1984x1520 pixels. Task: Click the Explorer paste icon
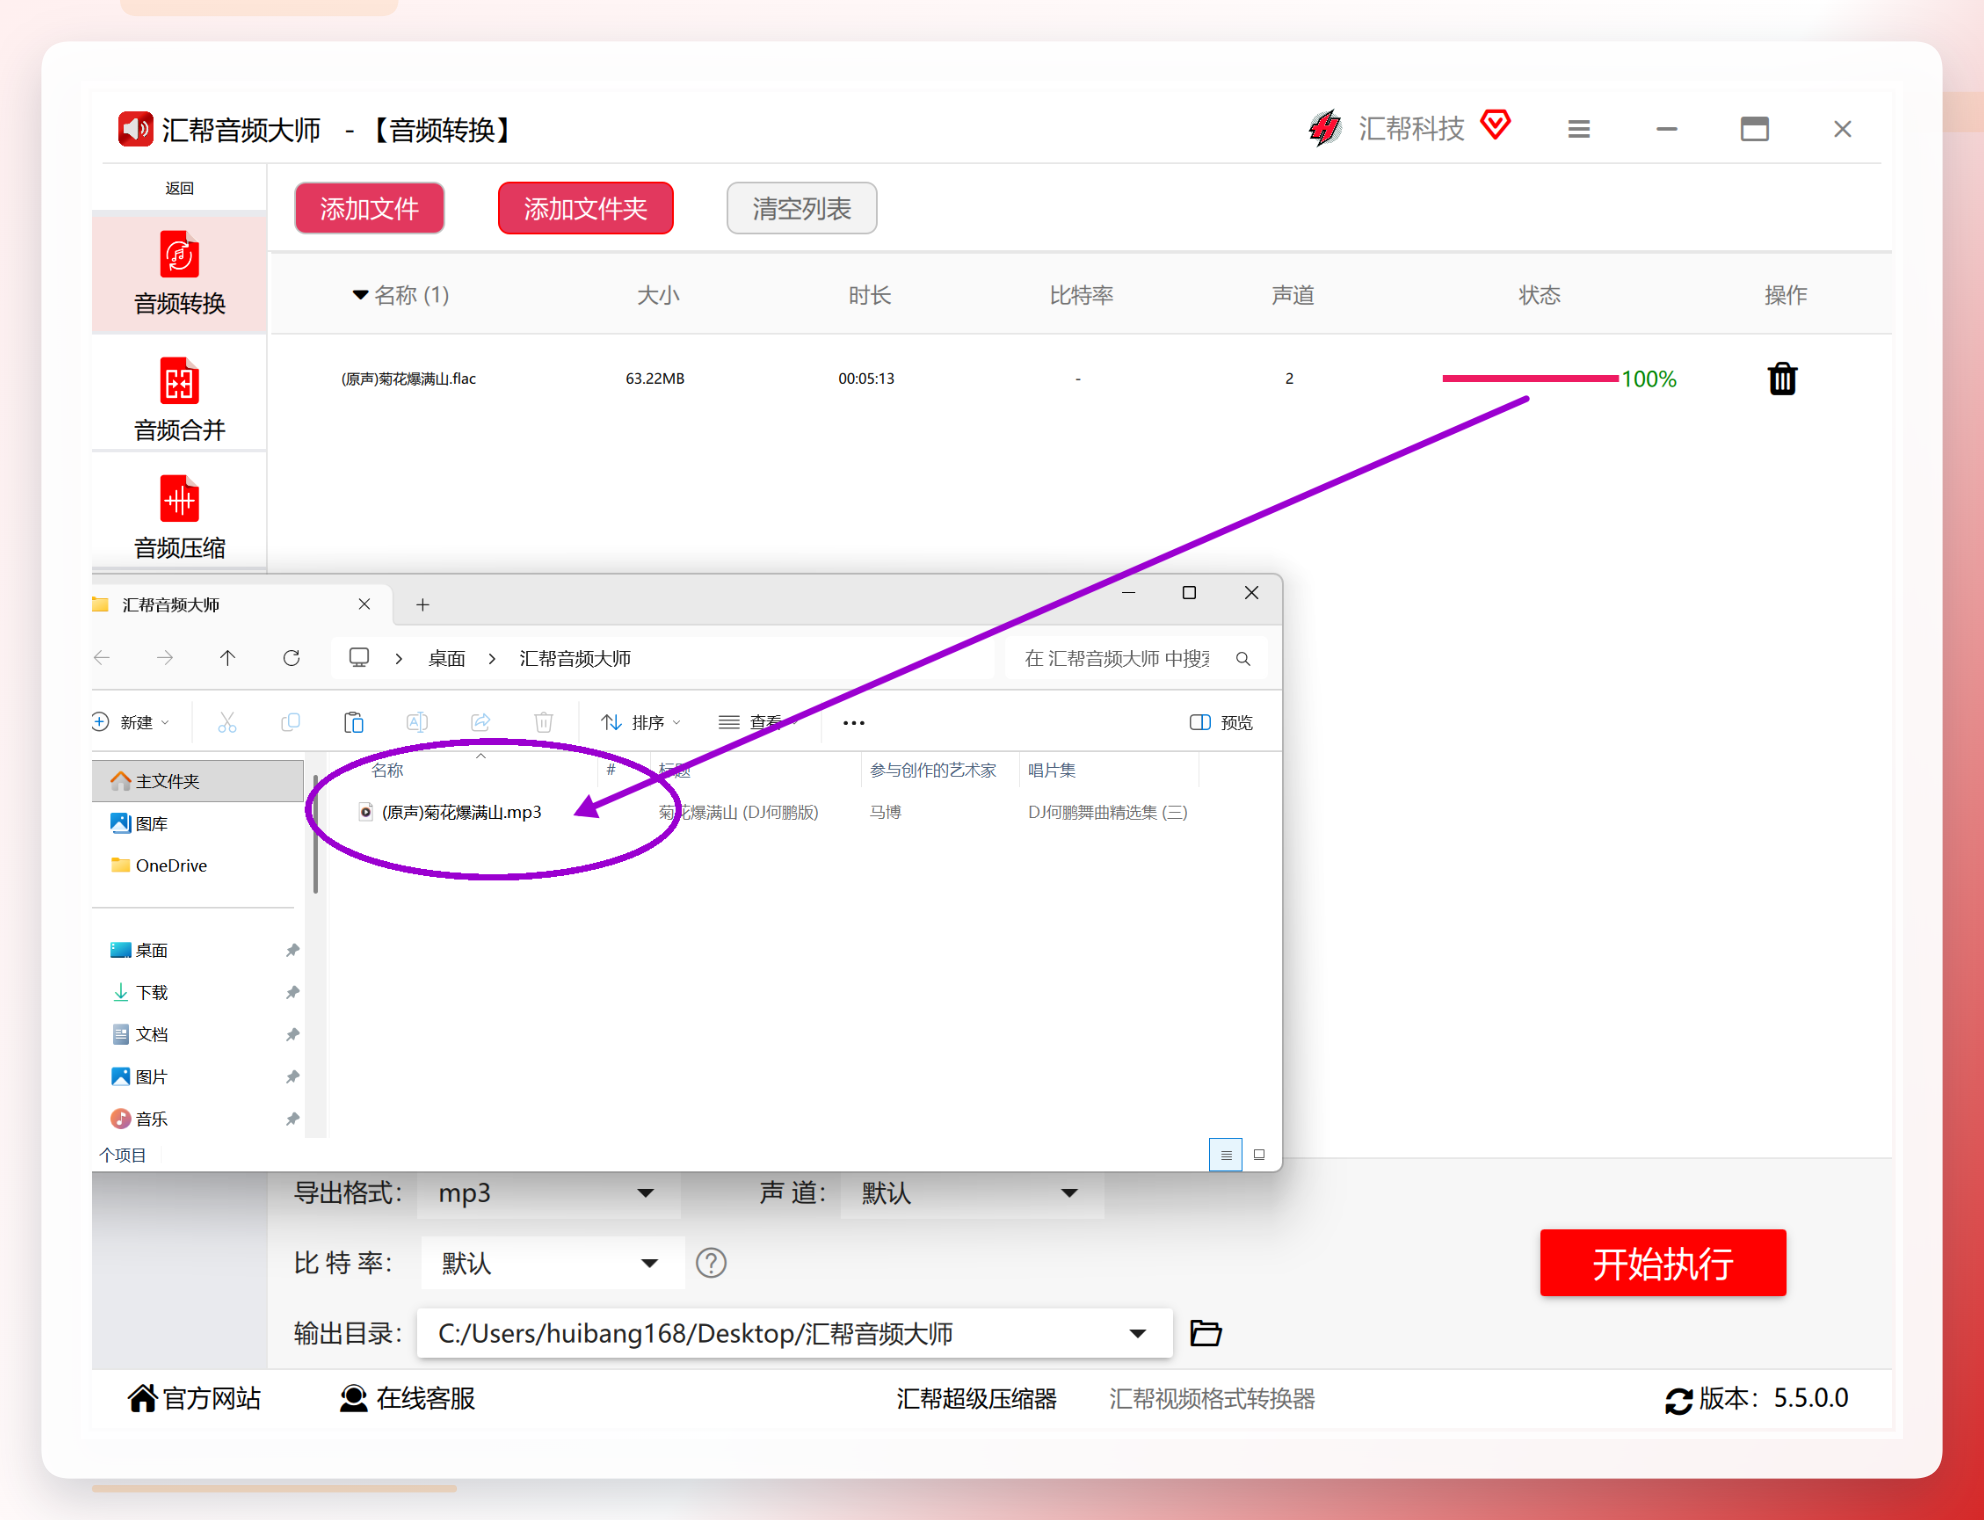[354, 722]
